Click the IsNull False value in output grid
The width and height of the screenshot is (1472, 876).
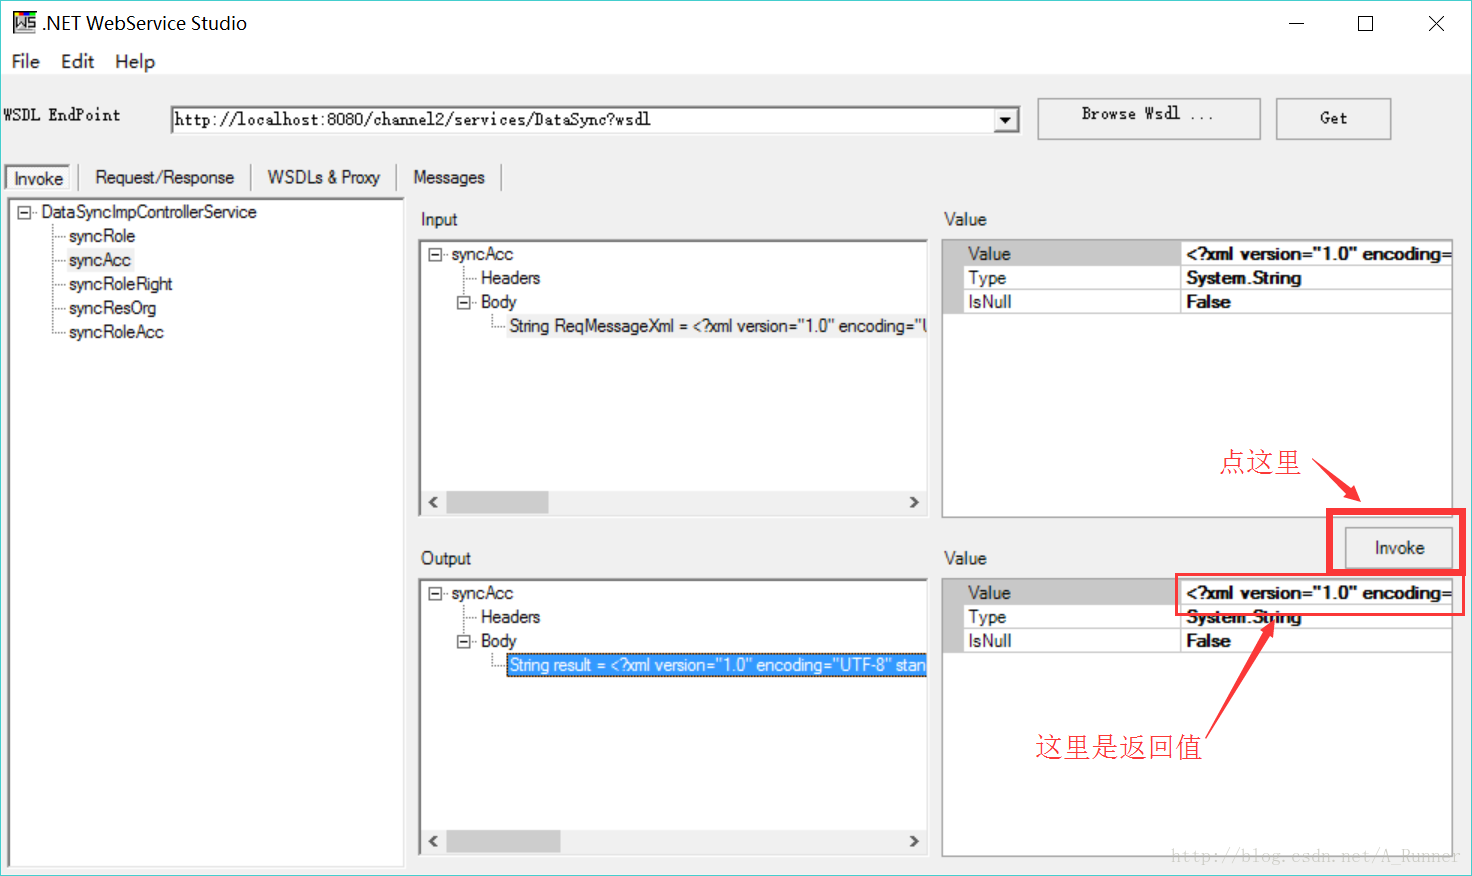point(1318,641)
